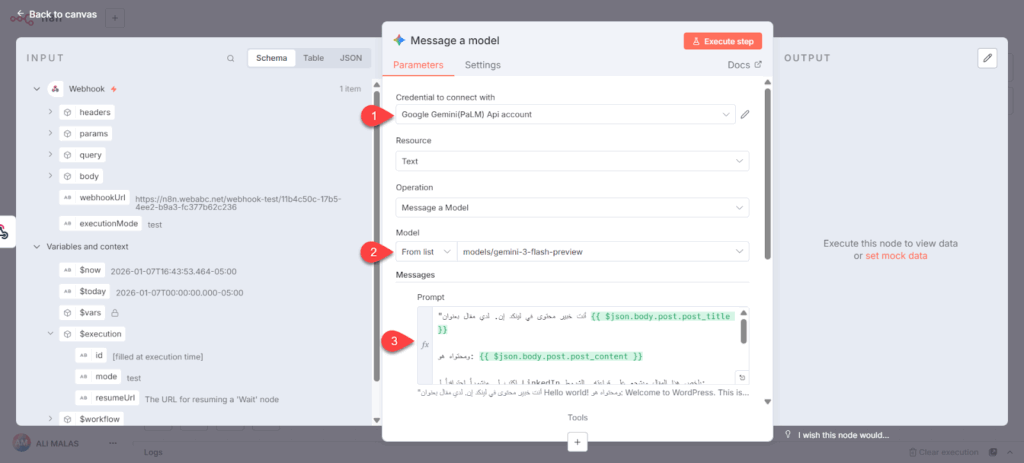This screenshot has height=463, width=1024.
Task: Expand the query item
Action: (50, 155)
